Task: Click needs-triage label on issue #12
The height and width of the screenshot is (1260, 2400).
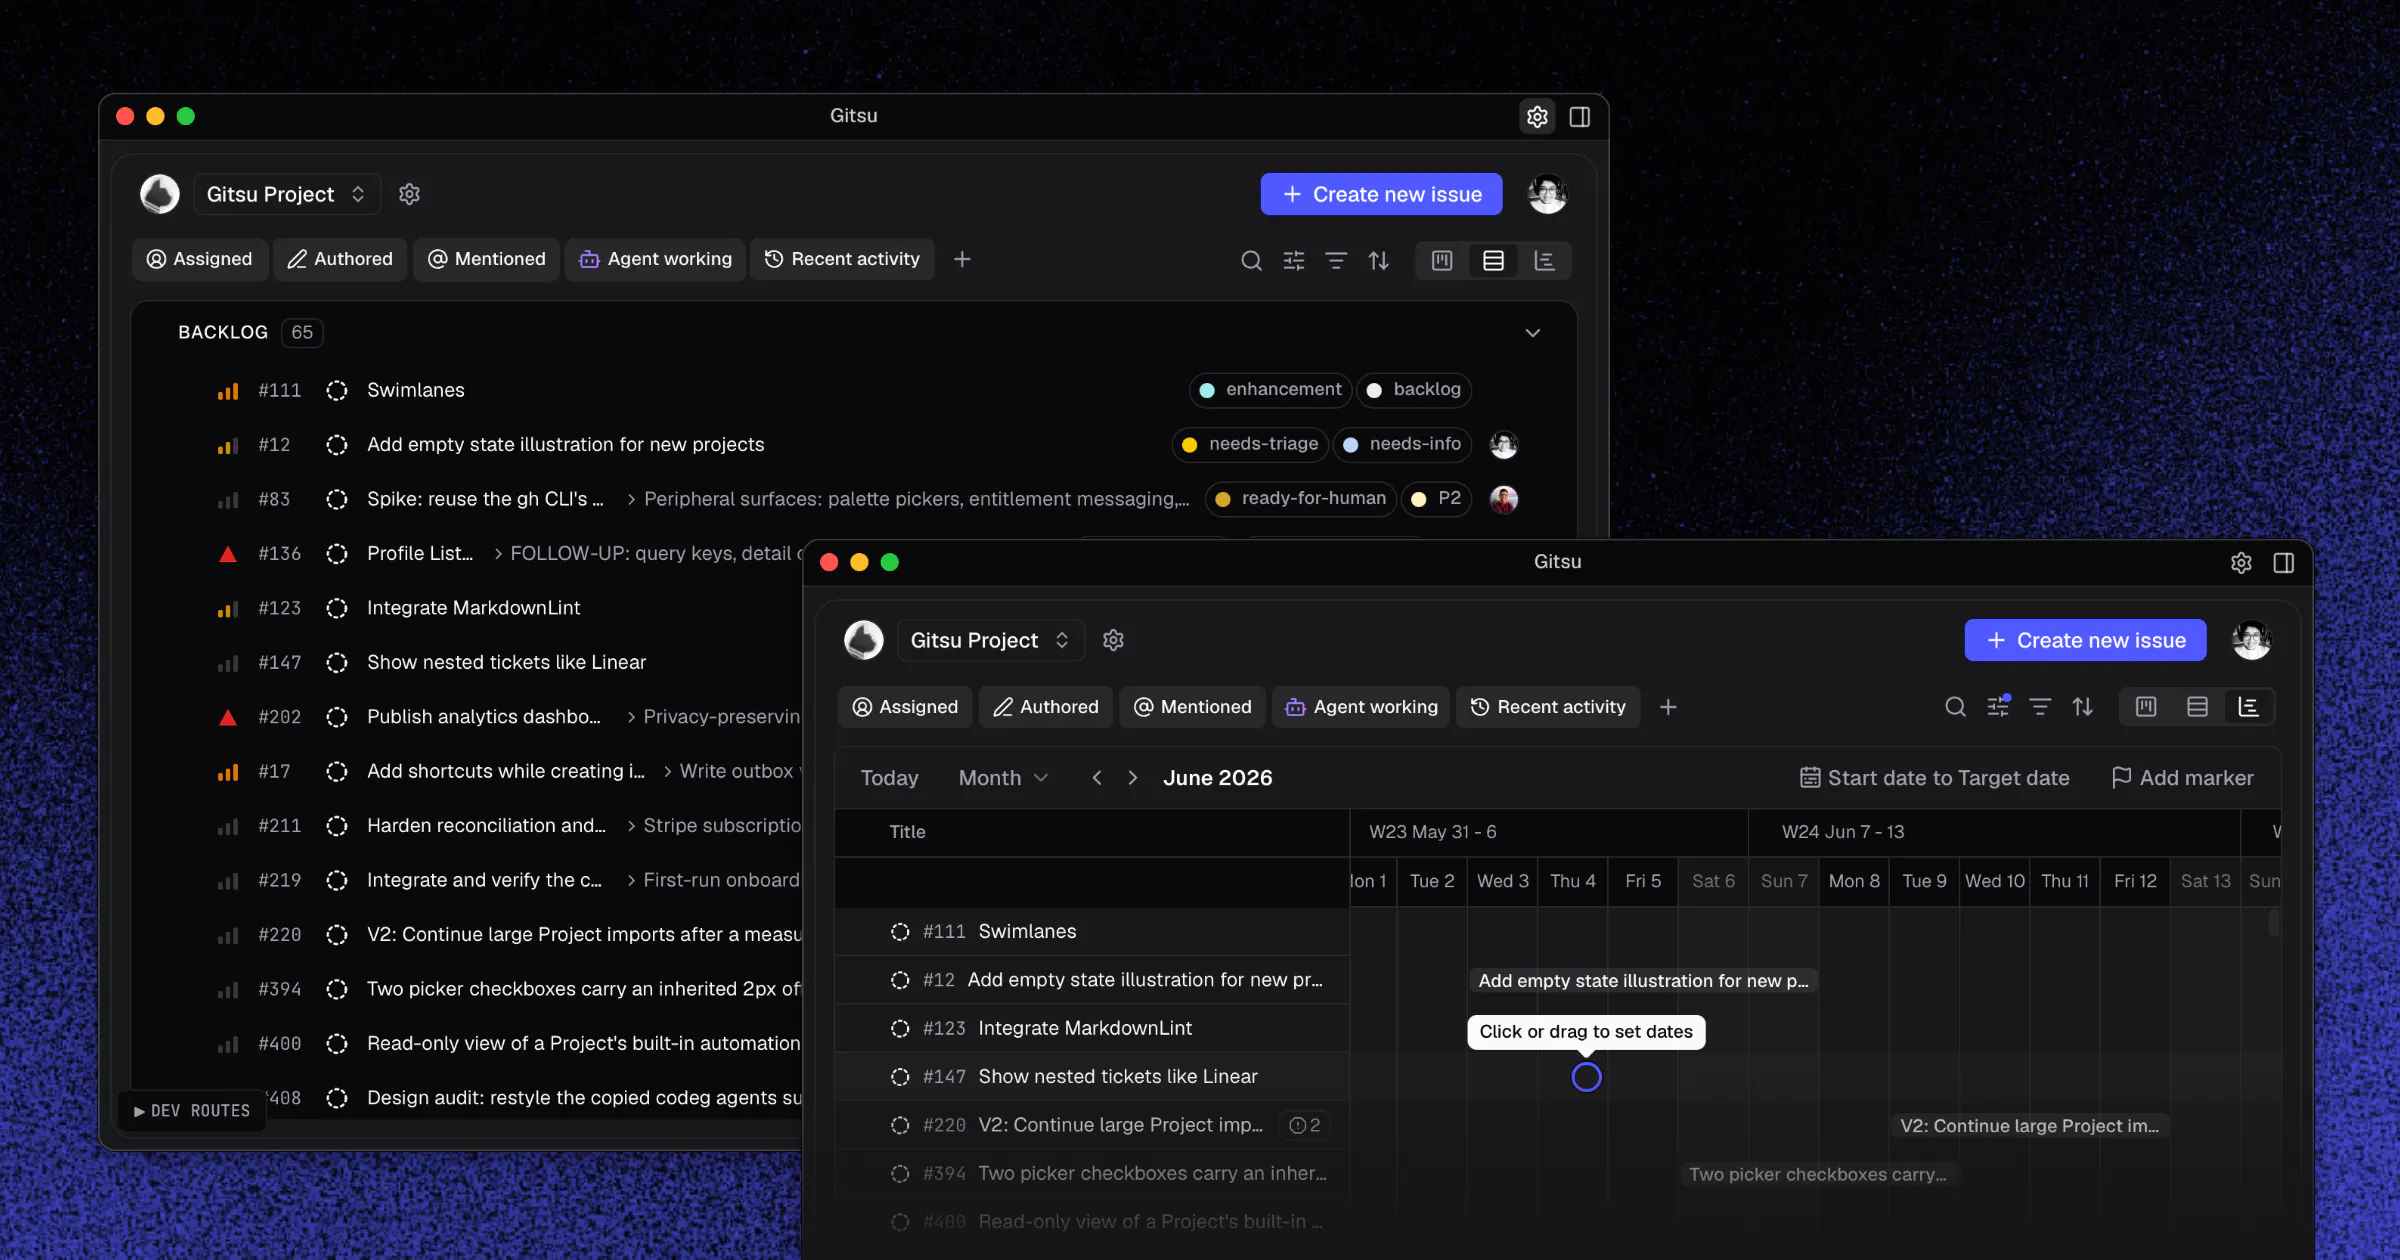Action: click(x=1250, y=444)
